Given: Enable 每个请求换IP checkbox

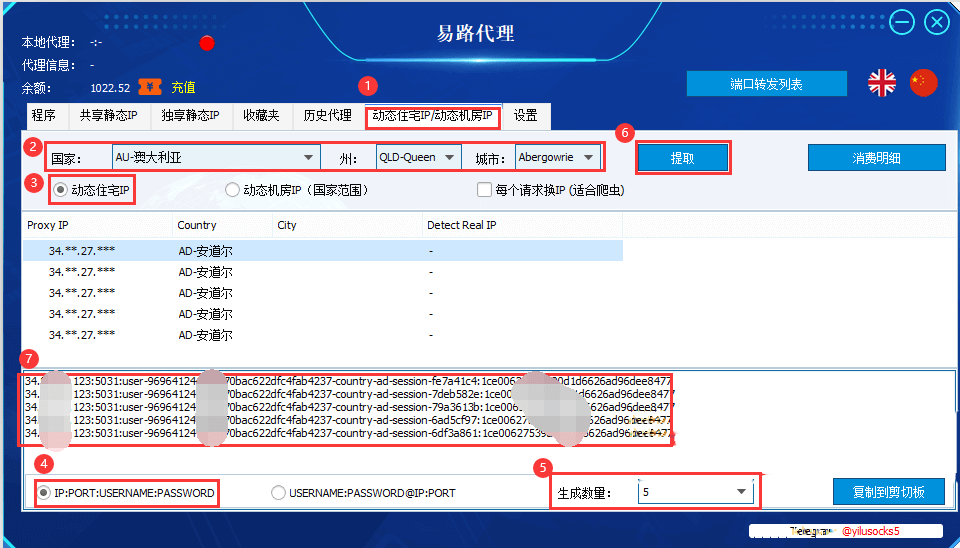Looking at the screenshot, I should (484, 190).
